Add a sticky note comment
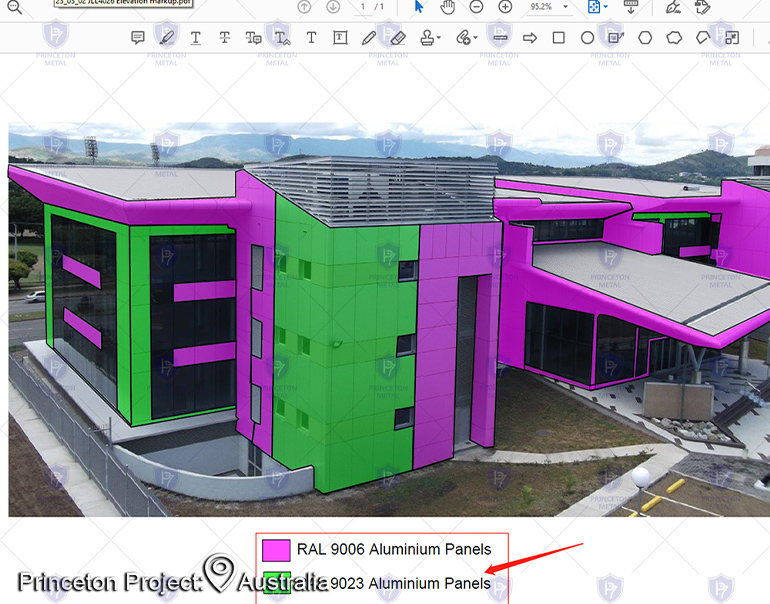 click(138, 38)
